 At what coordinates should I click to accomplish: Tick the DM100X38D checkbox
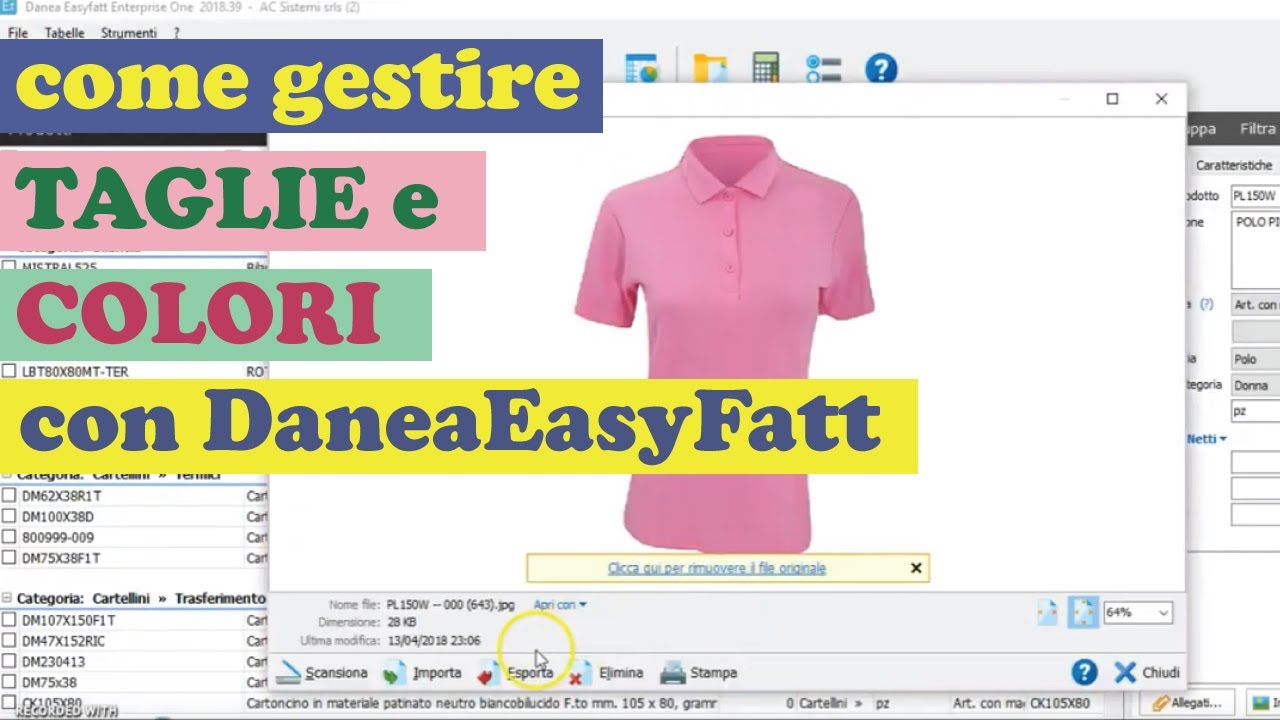tap(9, 517)
